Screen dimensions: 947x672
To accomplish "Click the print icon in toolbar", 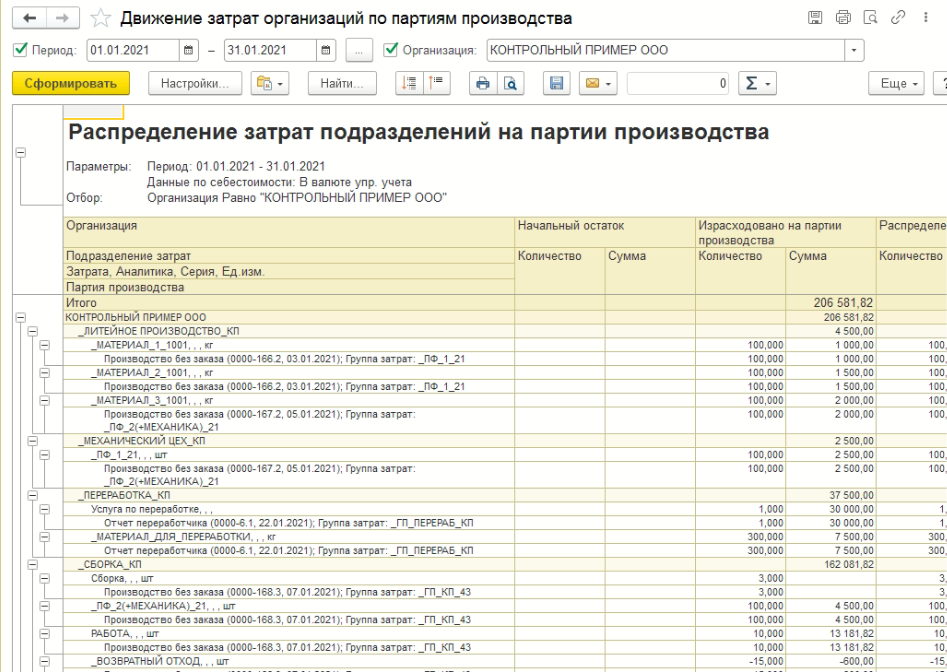I will 482,84.
